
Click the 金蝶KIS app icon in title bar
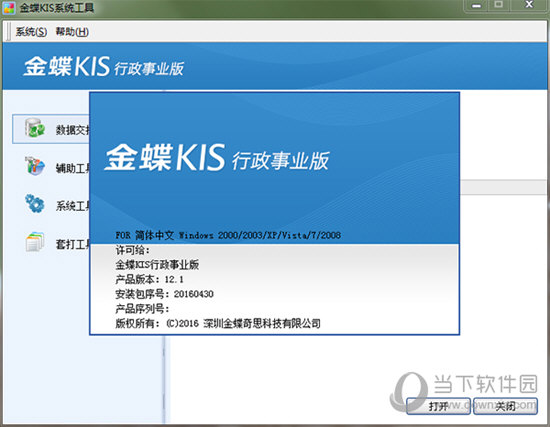pyautogui.click(x=9, y=8)
